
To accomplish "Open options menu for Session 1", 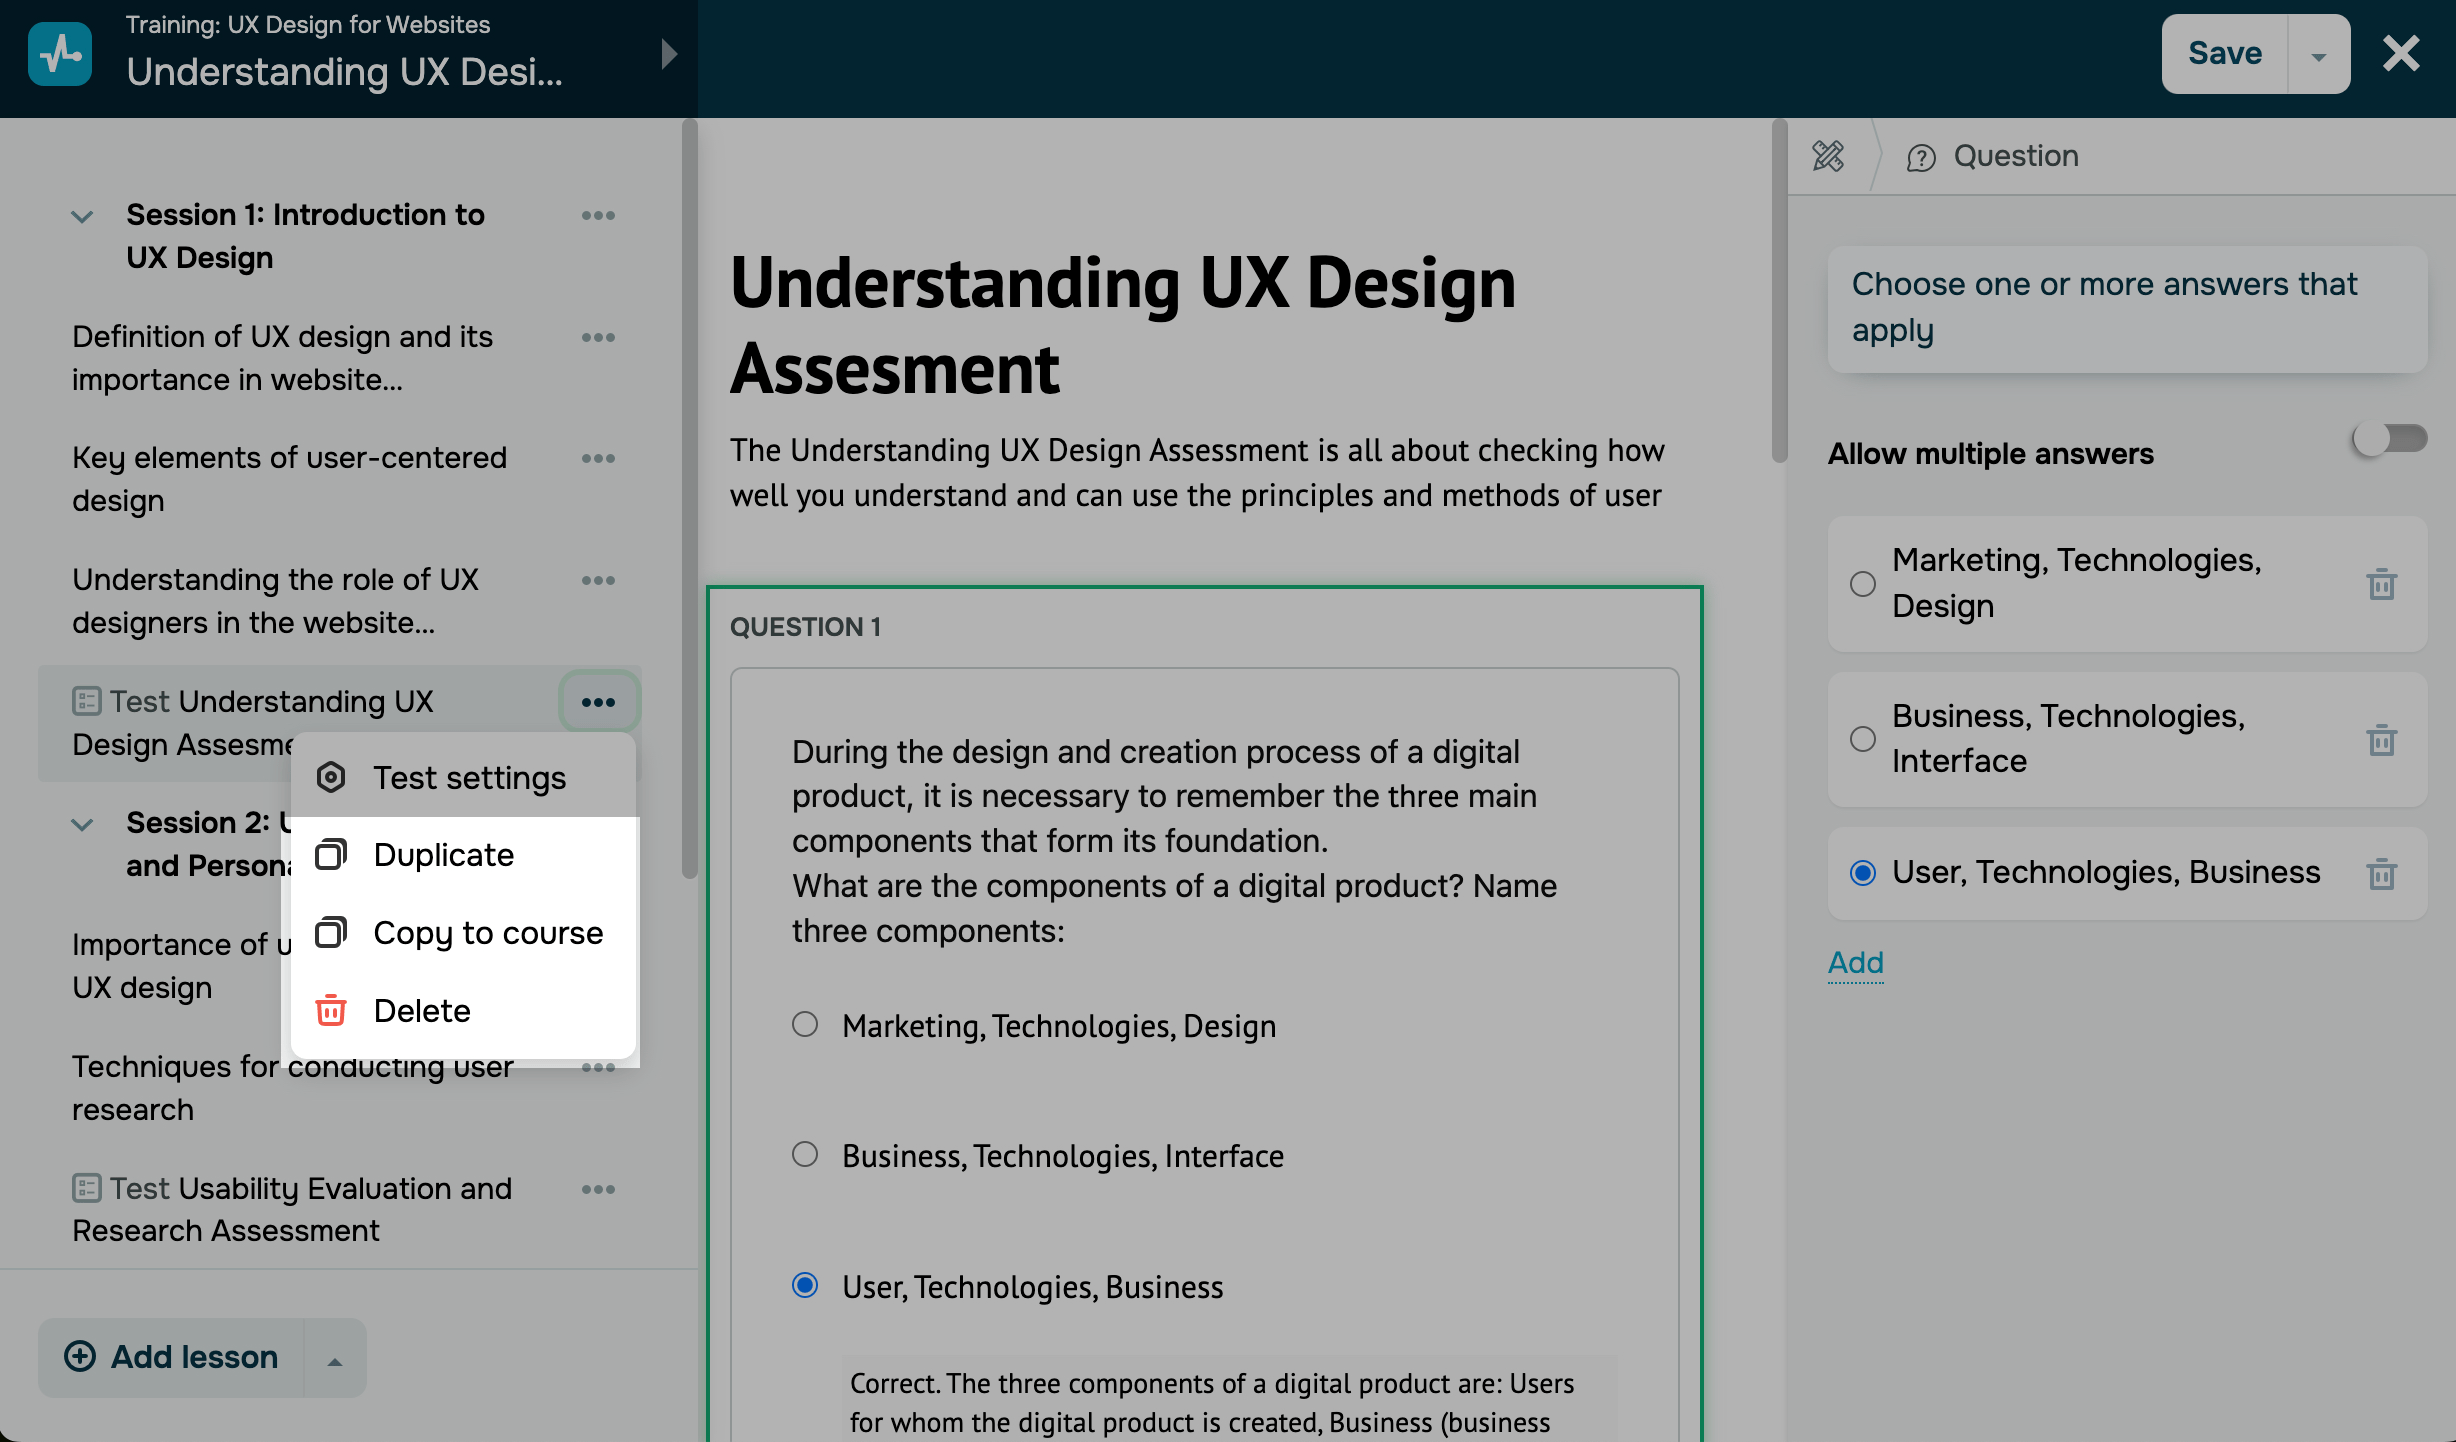I will (598, 216).
